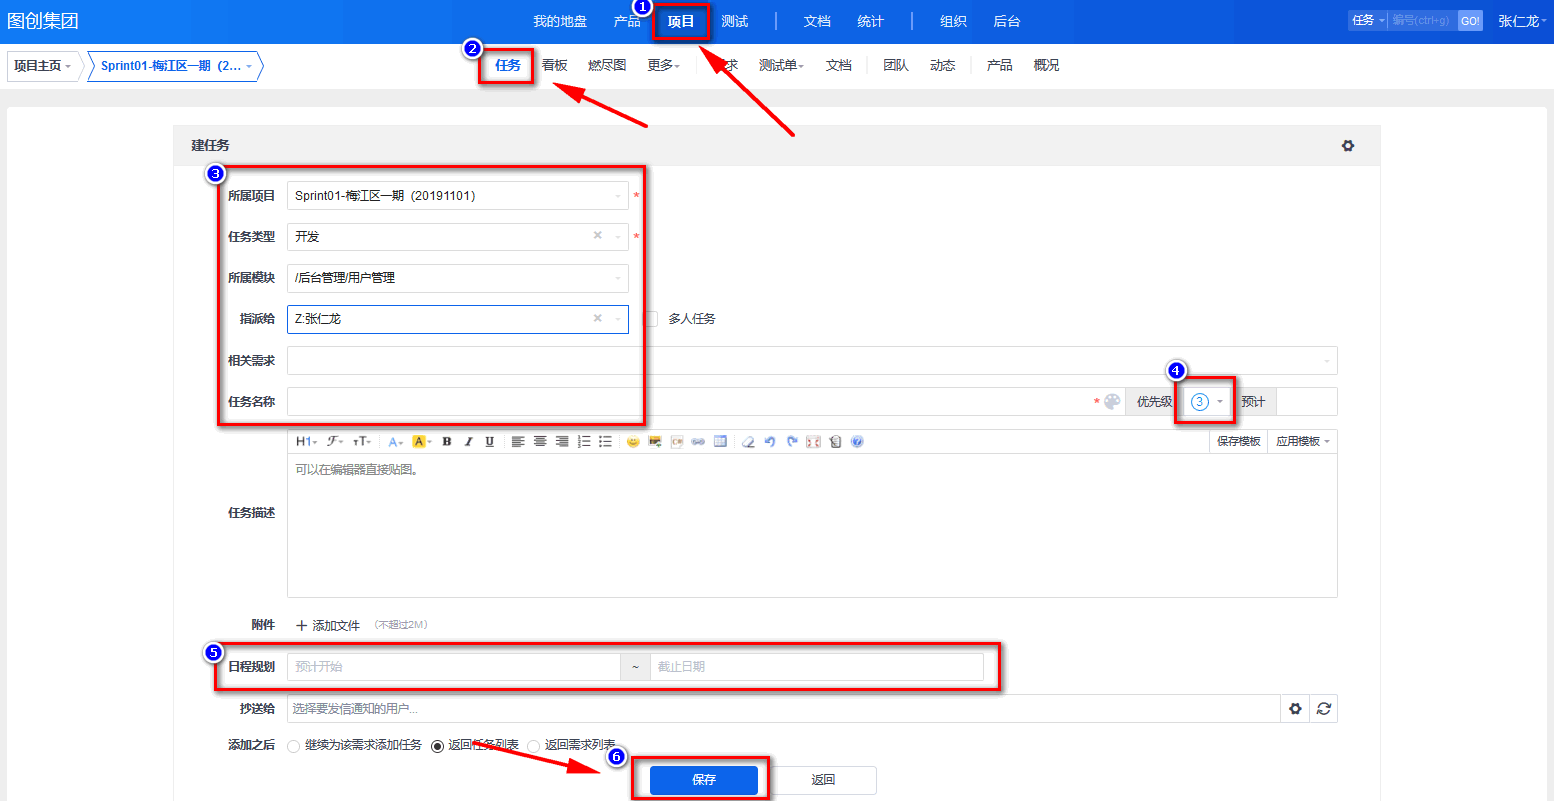
Task: Open 测试 in top navigation
Action: pos(735,21)
